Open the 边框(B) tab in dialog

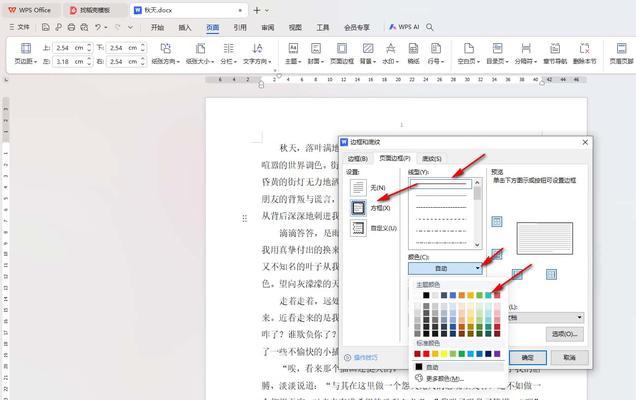coord(357,159)
